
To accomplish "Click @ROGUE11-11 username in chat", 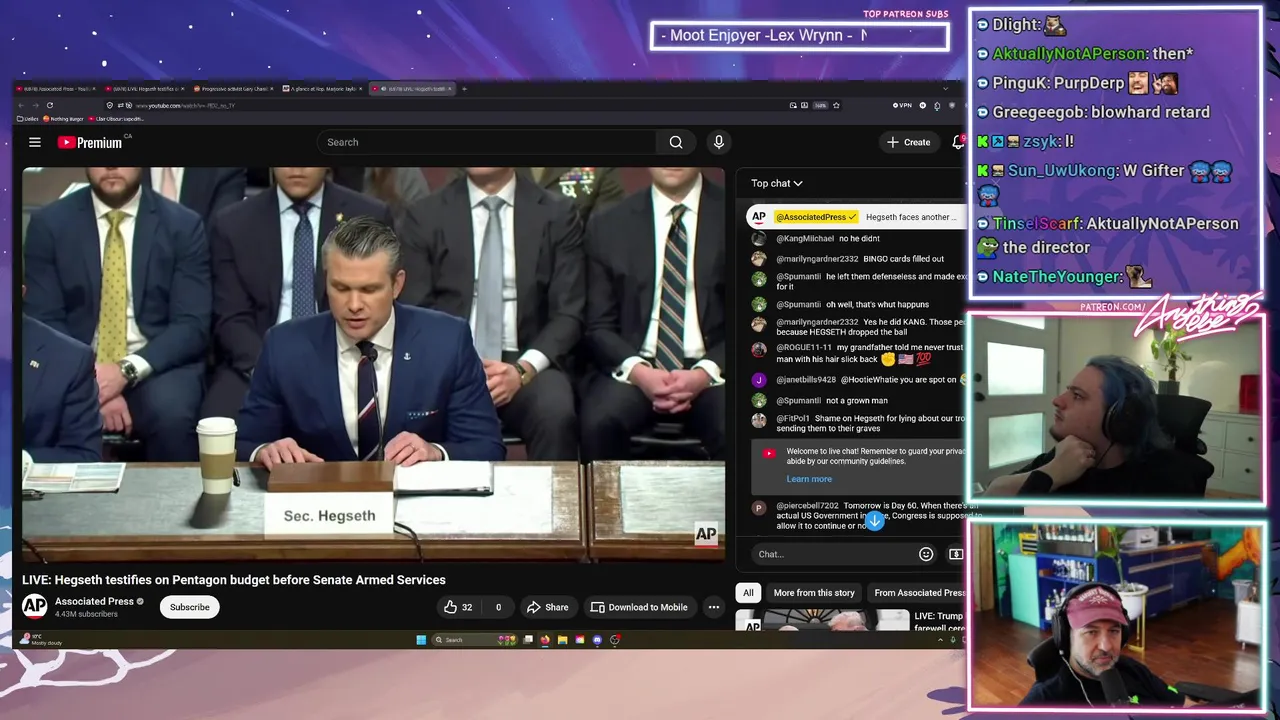I will coord(804,348).
